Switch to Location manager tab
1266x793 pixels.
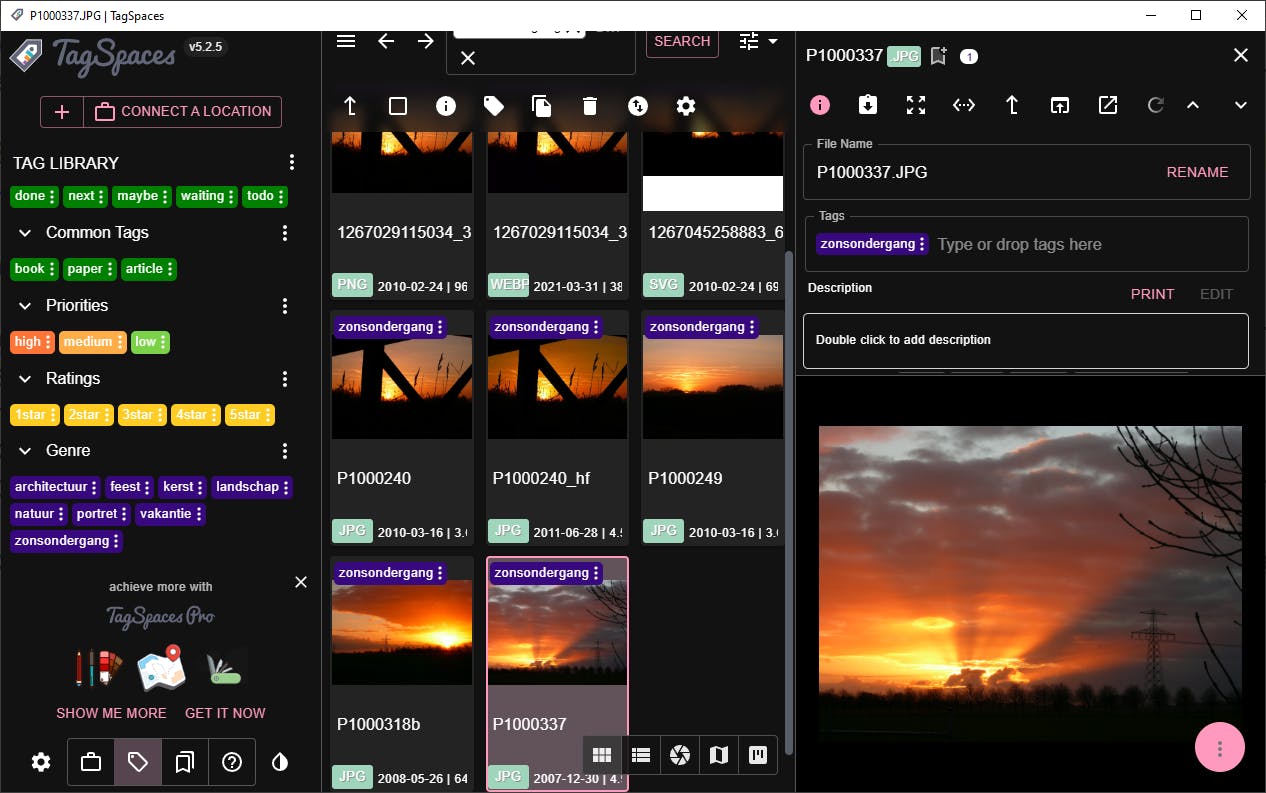tap(91, 762)
